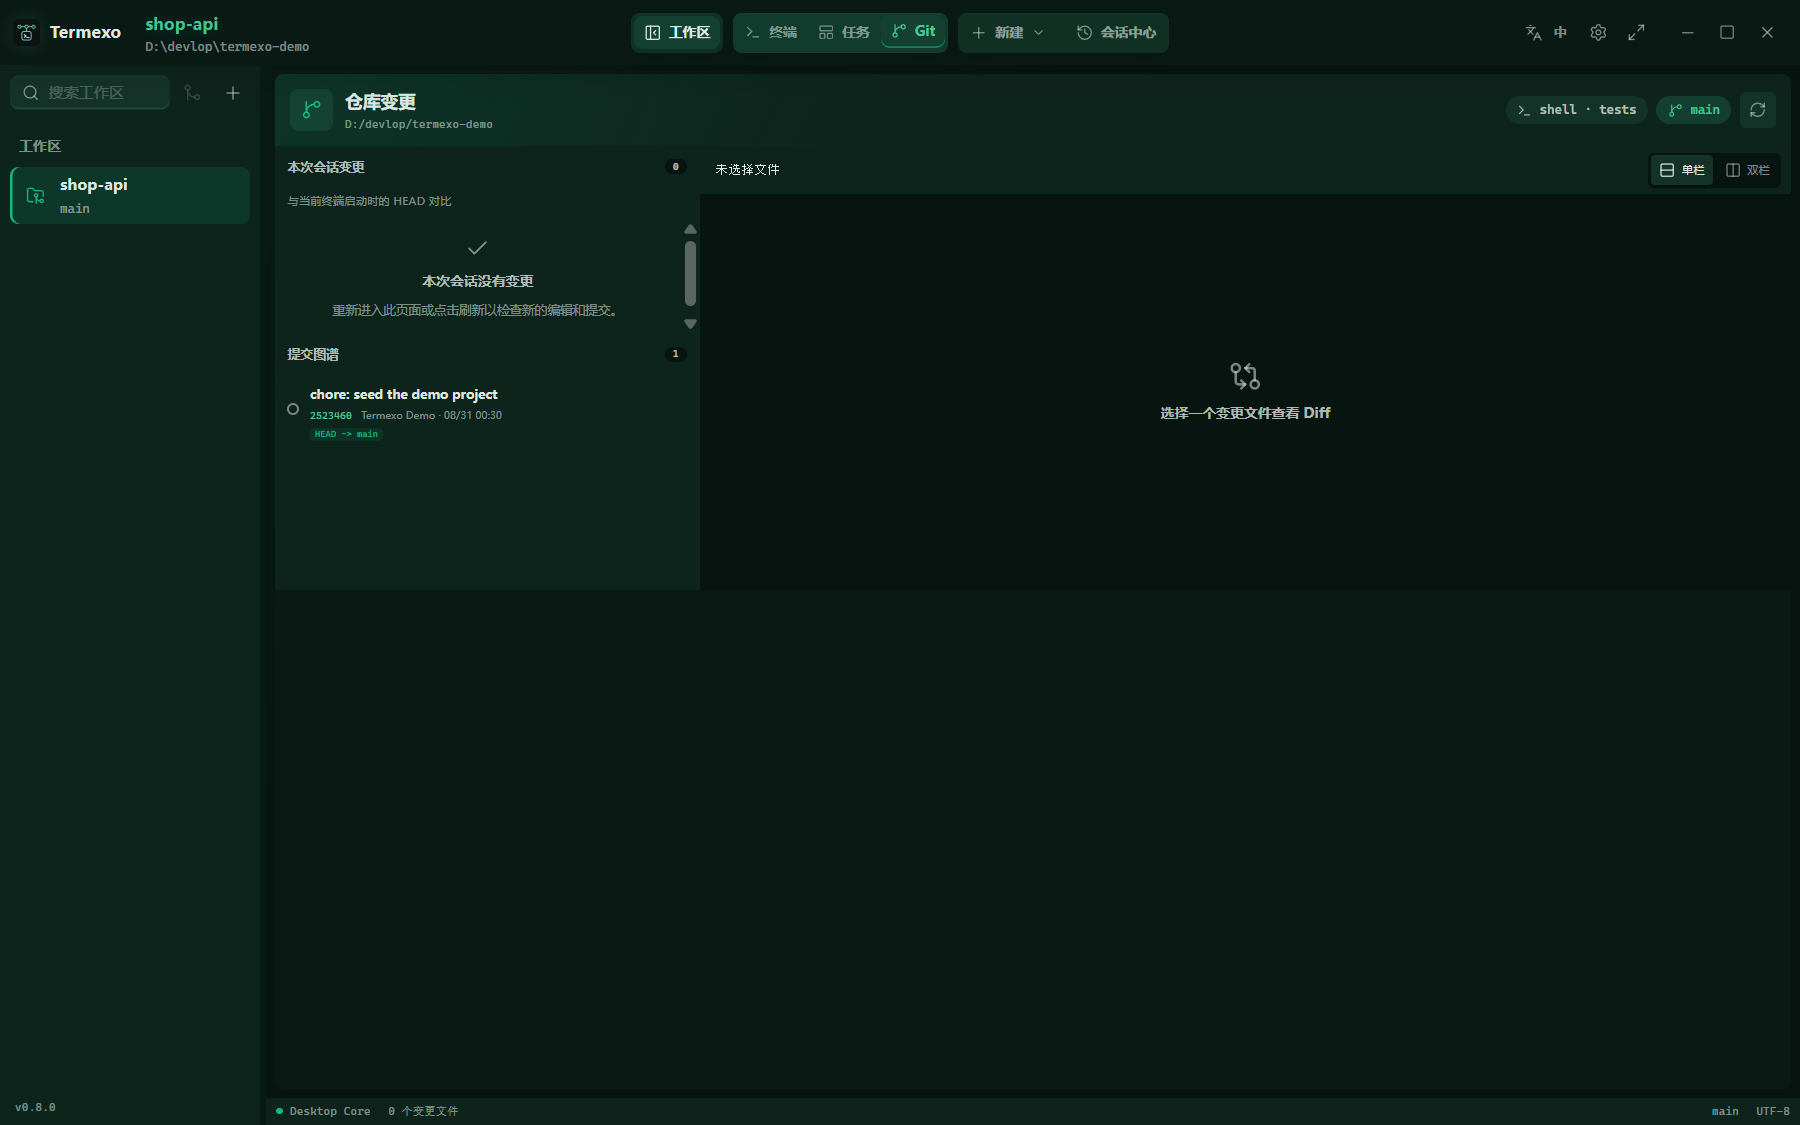Click 本次会话变更 section header

326,167
